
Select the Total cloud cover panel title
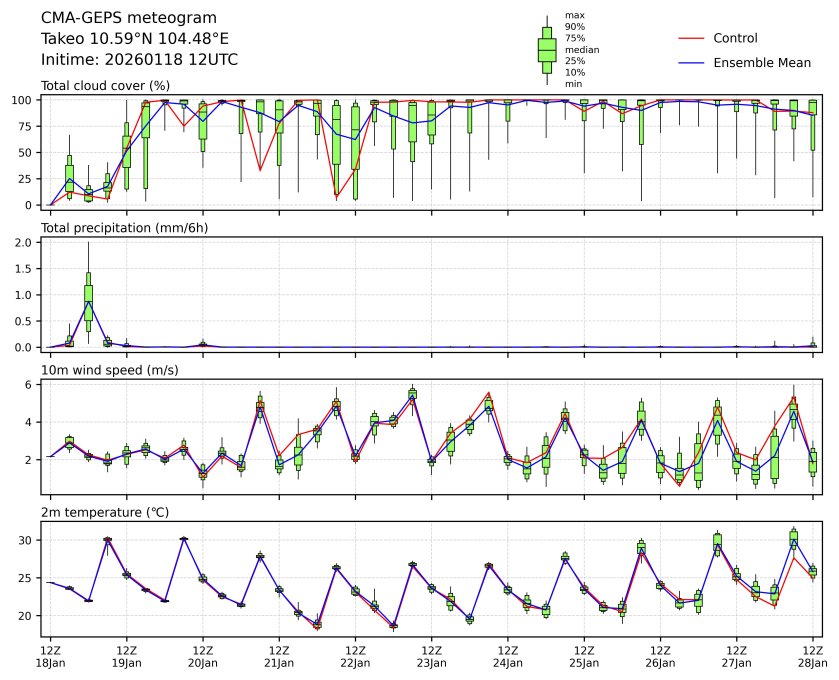pos(105,86)
